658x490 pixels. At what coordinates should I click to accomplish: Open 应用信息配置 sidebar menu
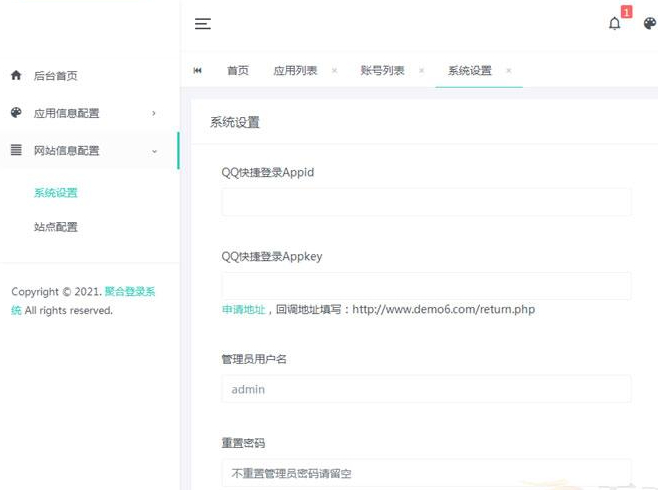click(89, 113)
